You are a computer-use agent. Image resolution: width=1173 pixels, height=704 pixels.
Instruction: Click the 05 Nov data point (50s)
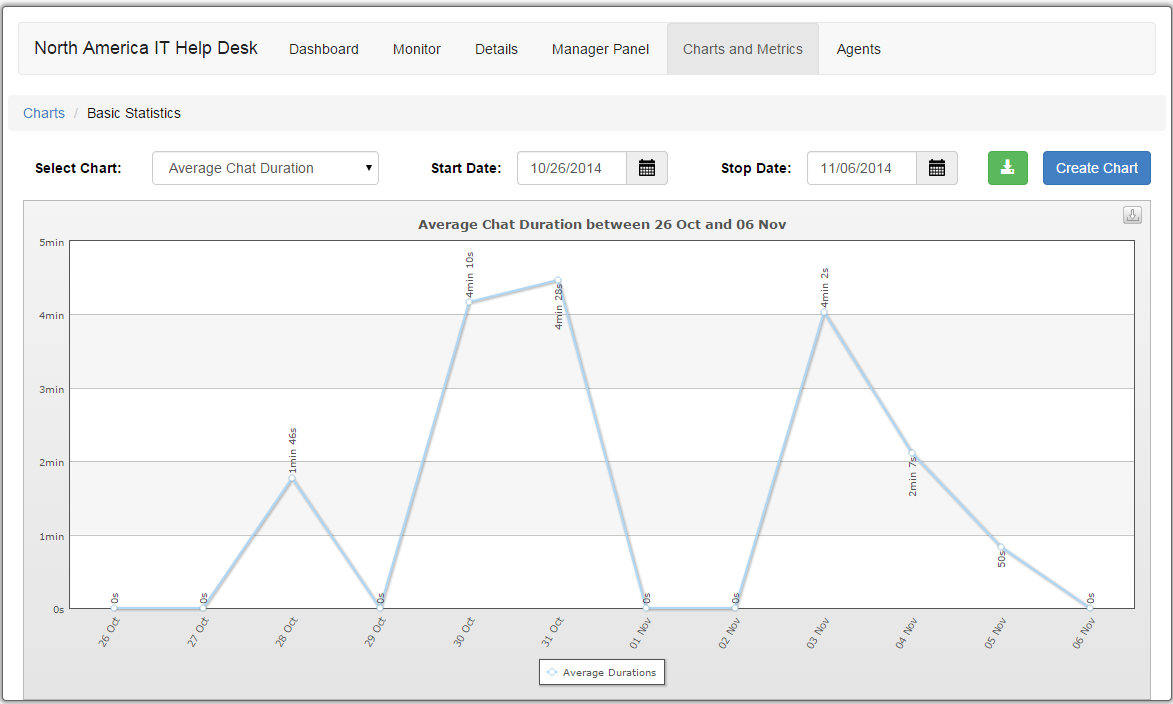tap(1001, 547)
